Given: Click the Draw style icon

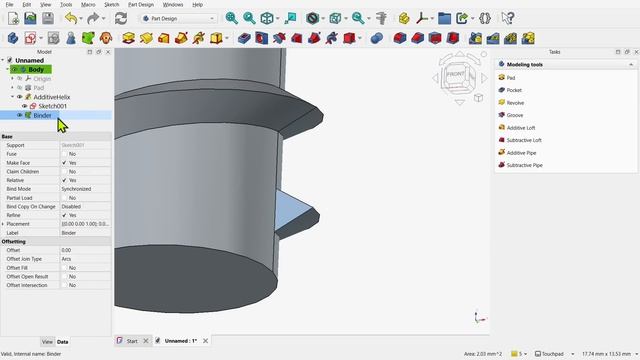Looking at the screenshot, I should tap(313, 18).
